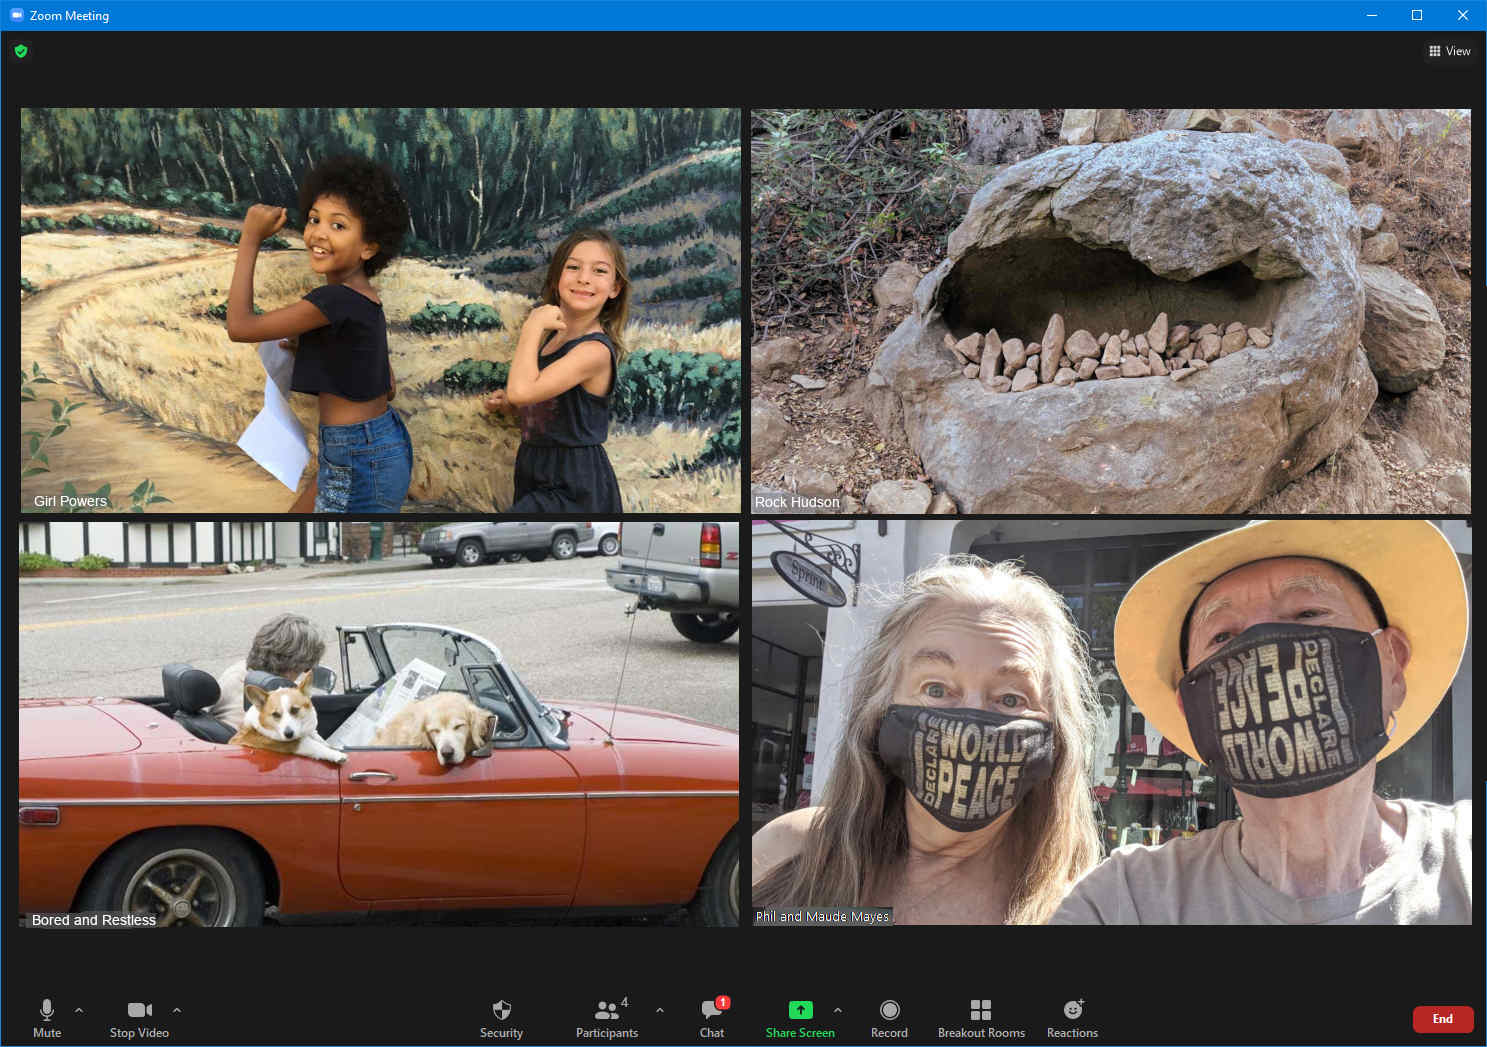Click the green Share Screen icon

801,1010
